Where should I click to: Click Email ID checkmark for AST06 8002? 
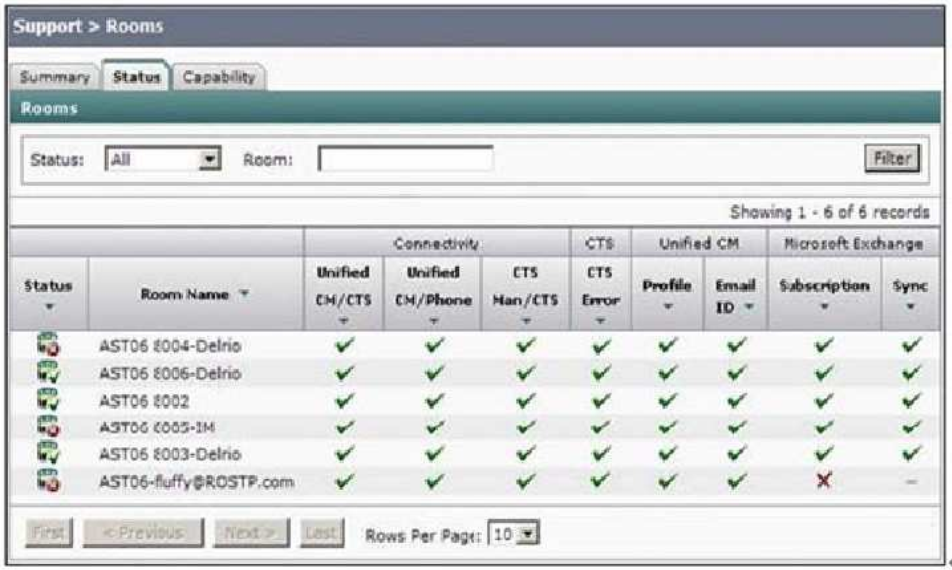coord(736,400)
